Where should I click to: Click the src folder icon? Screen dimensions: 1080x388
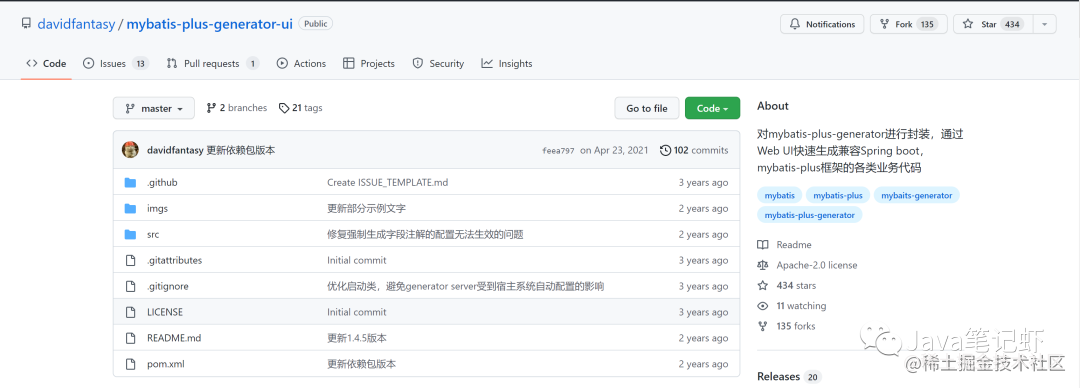pos(130,234)
